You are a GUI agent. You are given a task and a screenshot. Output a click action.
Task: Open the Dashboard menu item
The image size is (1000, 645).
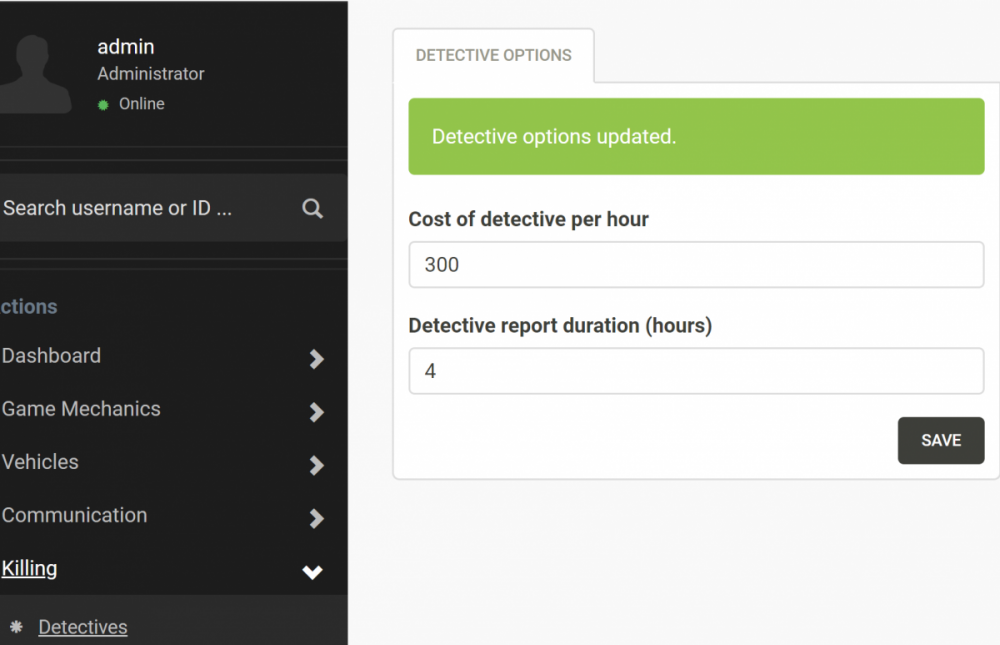(52, 356)
